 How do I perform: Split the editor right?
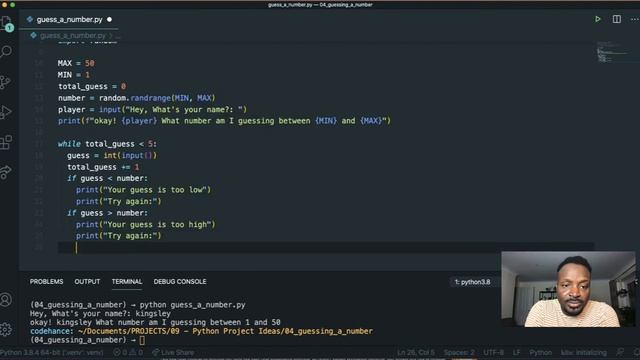tap(617, 19)
